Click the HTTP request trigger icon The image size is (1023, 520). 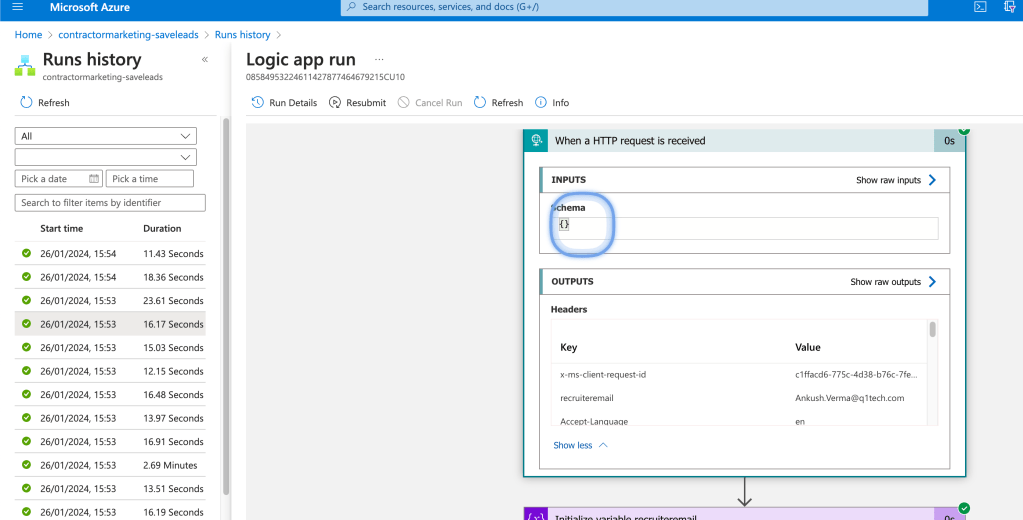click(536, 140)
